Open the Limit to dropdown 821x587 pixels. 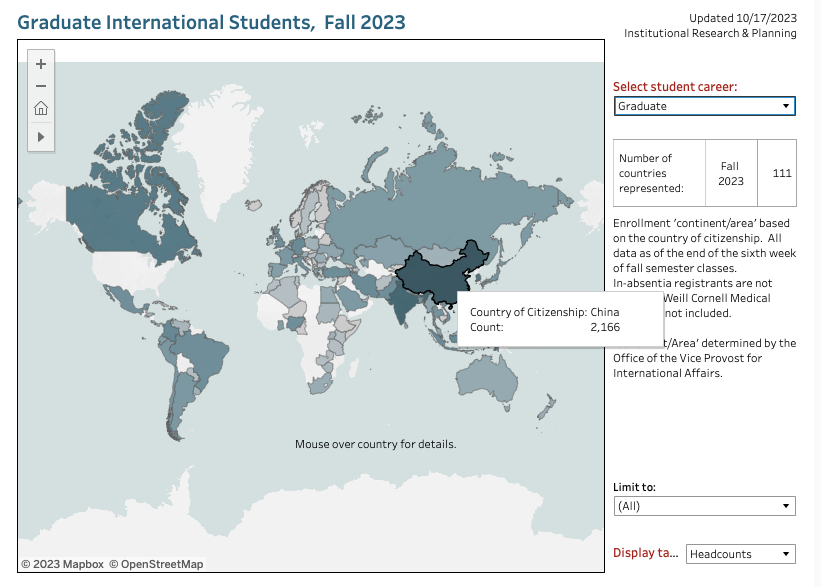pos(704,506)
